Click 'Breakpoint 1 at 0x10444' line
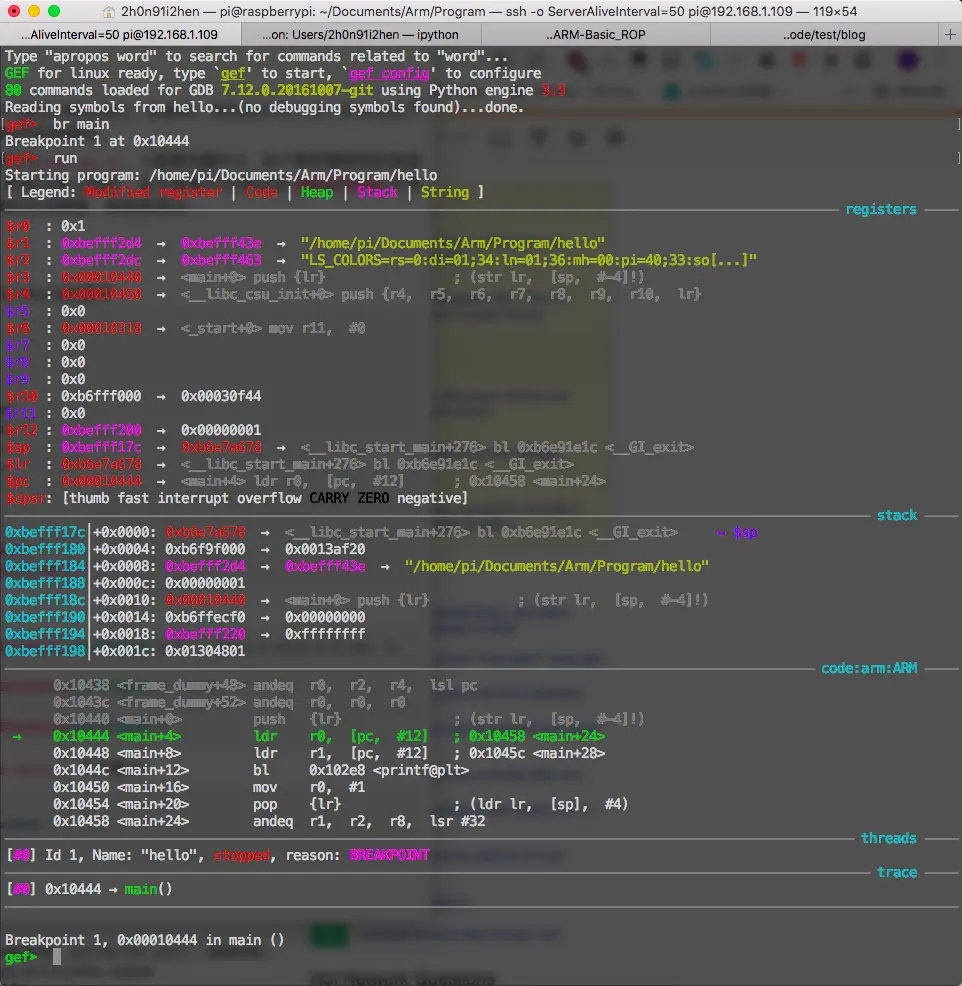Image resolution: width=962 pixels, height=986 pixels. 97,141
